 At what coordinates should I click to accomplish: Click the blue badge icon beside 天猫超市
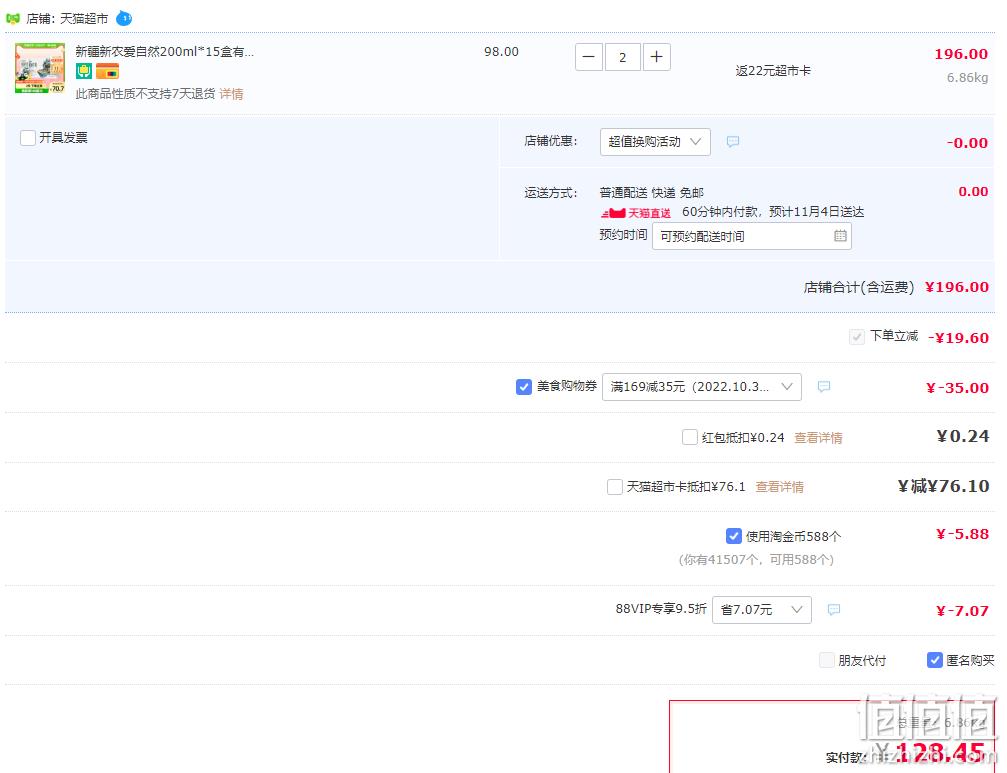pos(124,19)
